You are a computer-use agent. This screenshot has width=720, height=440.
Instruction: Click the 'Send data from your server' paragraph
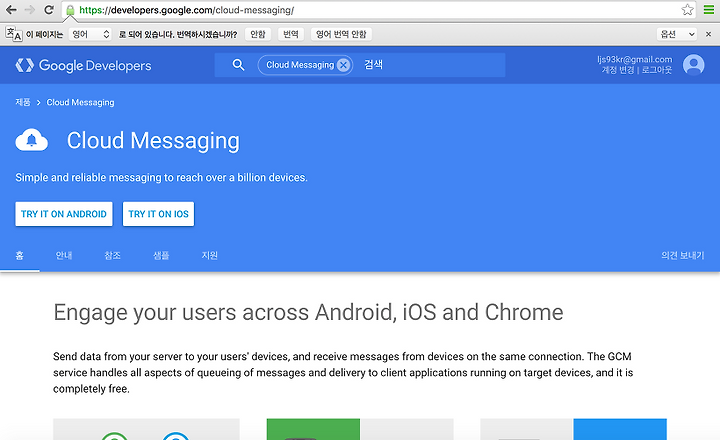tap(343, 372)
